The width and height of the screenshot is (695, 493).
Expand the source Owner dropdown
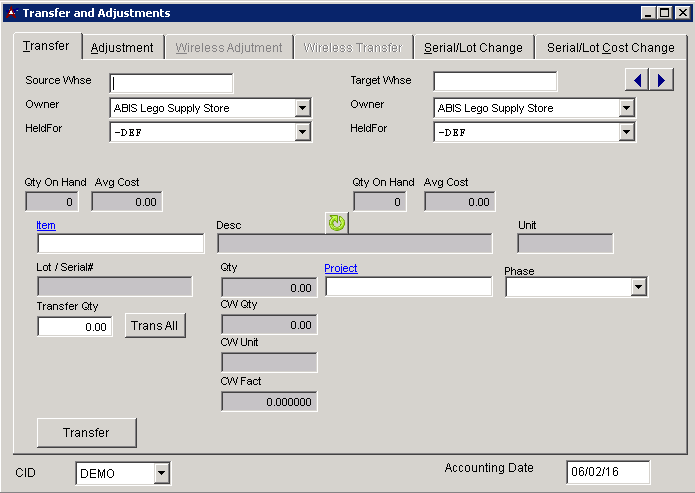(302, 109)
